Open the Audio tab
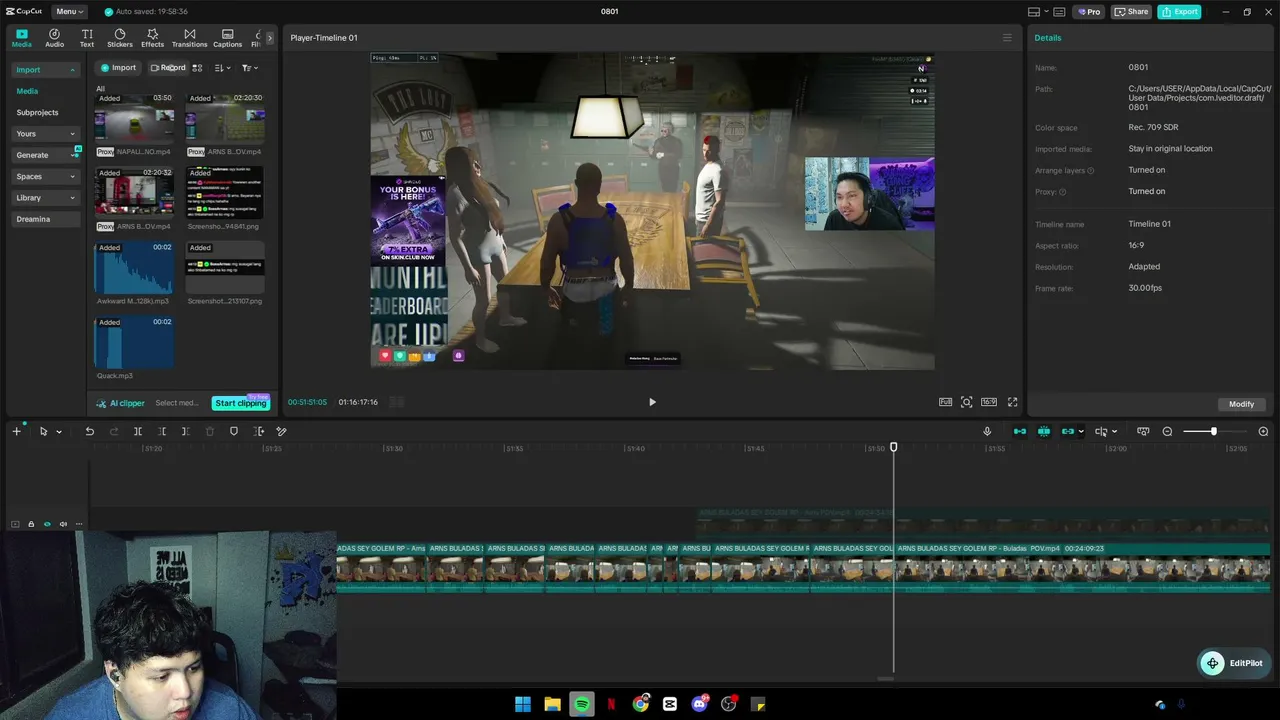 (x=54, y=38)
